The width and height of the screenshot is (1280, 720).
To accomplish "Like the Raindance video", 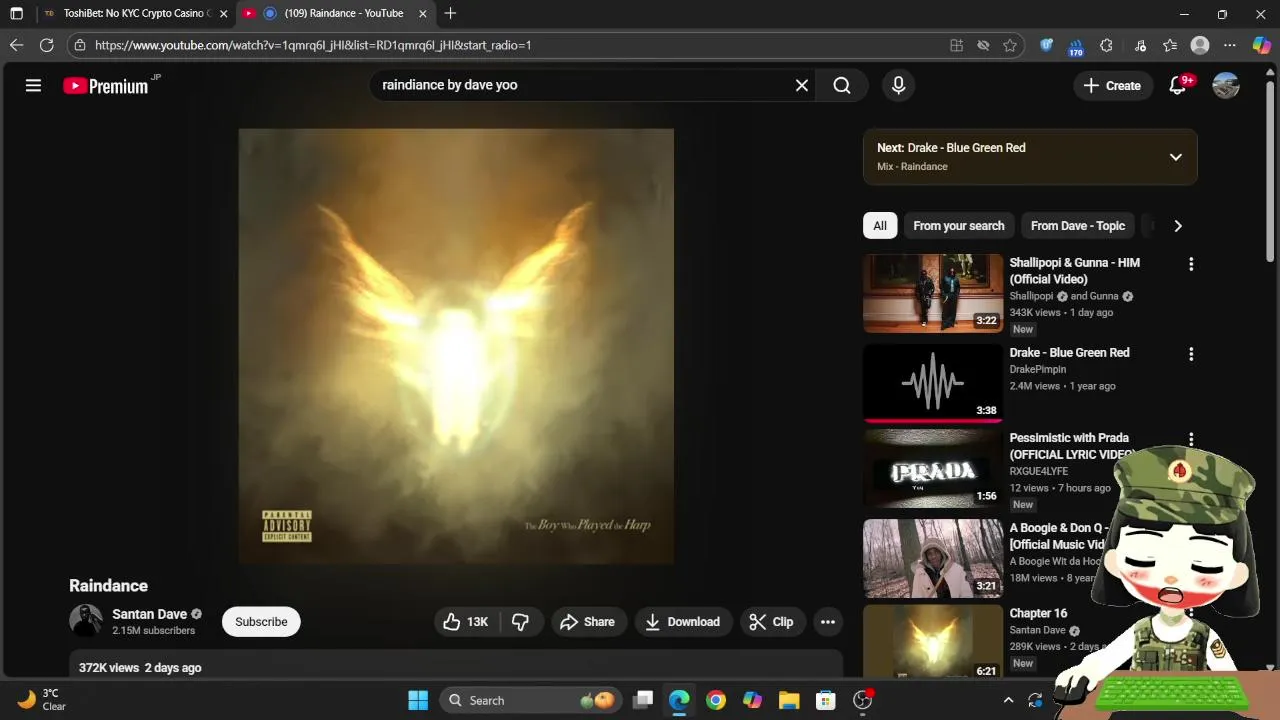I will point(466,622).
